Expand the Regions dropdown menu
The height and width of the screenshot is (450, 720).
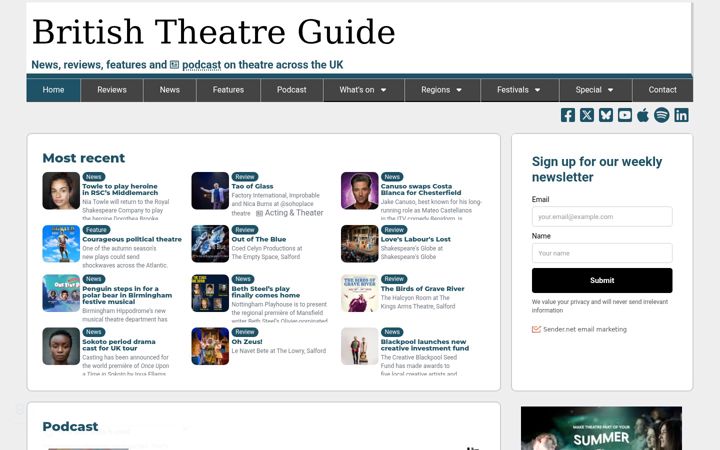point(441,90)
